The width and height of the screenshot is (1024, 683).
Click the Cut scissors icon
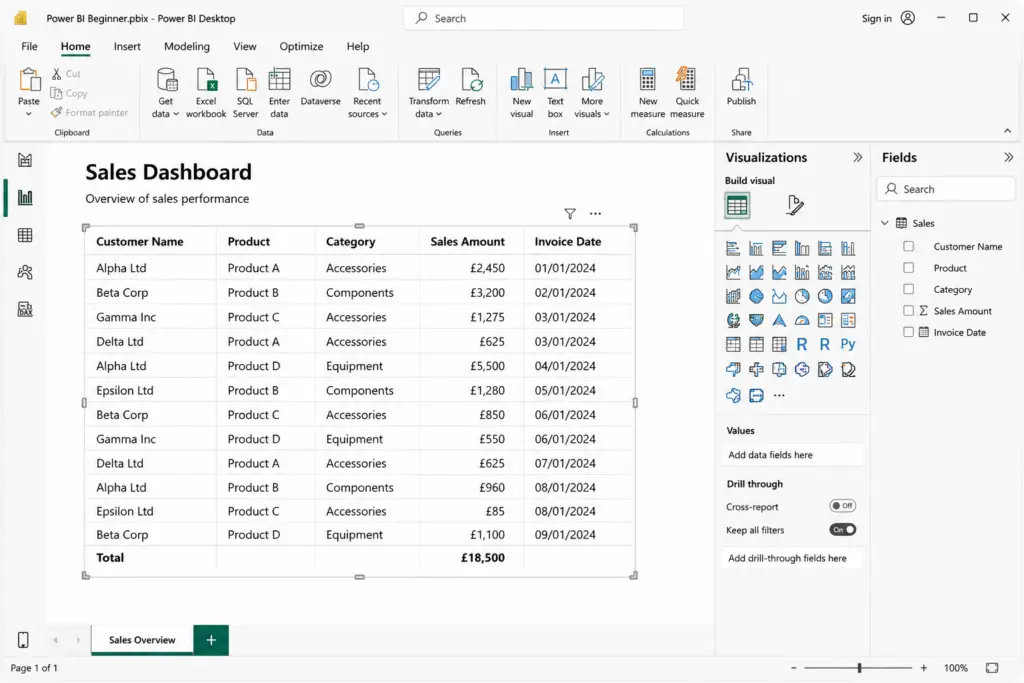click(x=57, y=74)
